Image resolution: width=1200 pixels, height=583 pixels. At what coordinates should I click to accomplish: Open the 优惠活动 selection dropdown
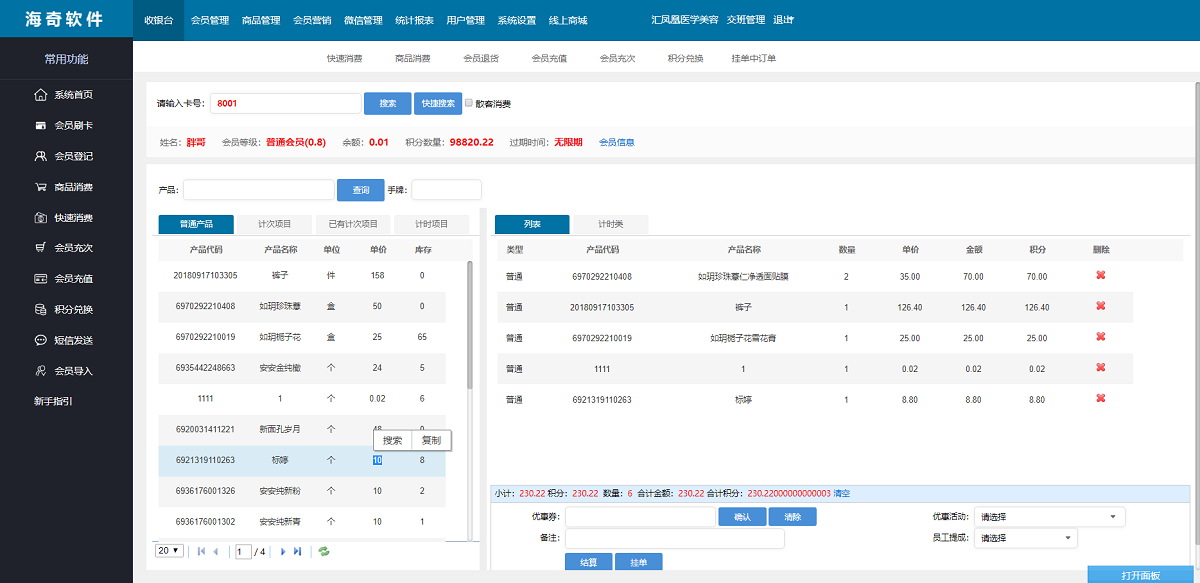click(1048, 517)
